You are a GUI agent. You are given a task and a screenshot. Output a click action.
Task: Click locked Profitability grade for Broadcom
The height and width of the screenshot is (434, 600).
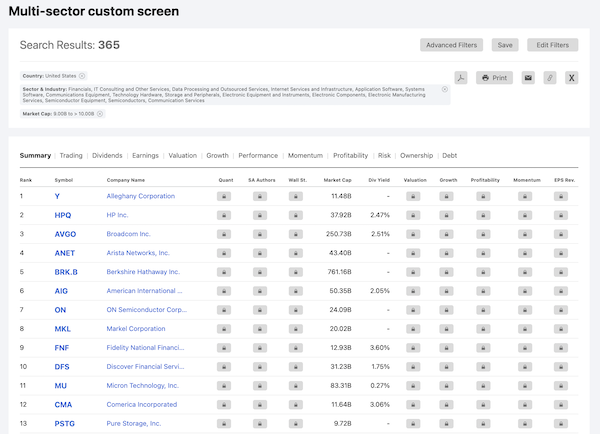[x=483, y=234]
